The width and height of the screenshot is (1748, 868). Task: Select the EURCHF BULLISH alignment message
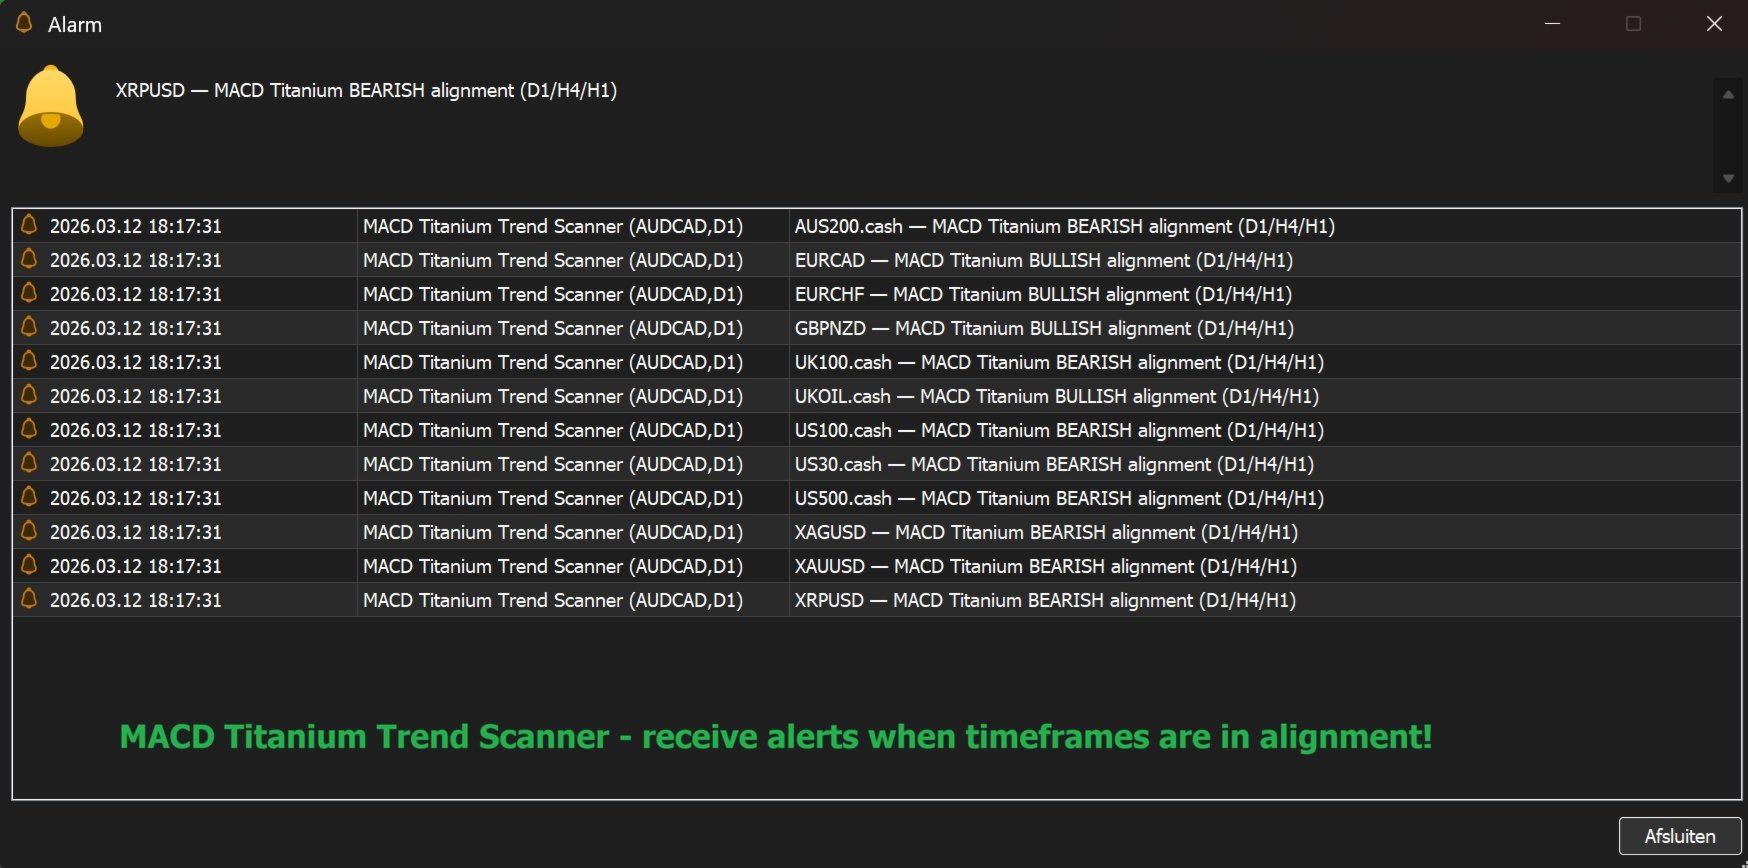coord(1043,294)
